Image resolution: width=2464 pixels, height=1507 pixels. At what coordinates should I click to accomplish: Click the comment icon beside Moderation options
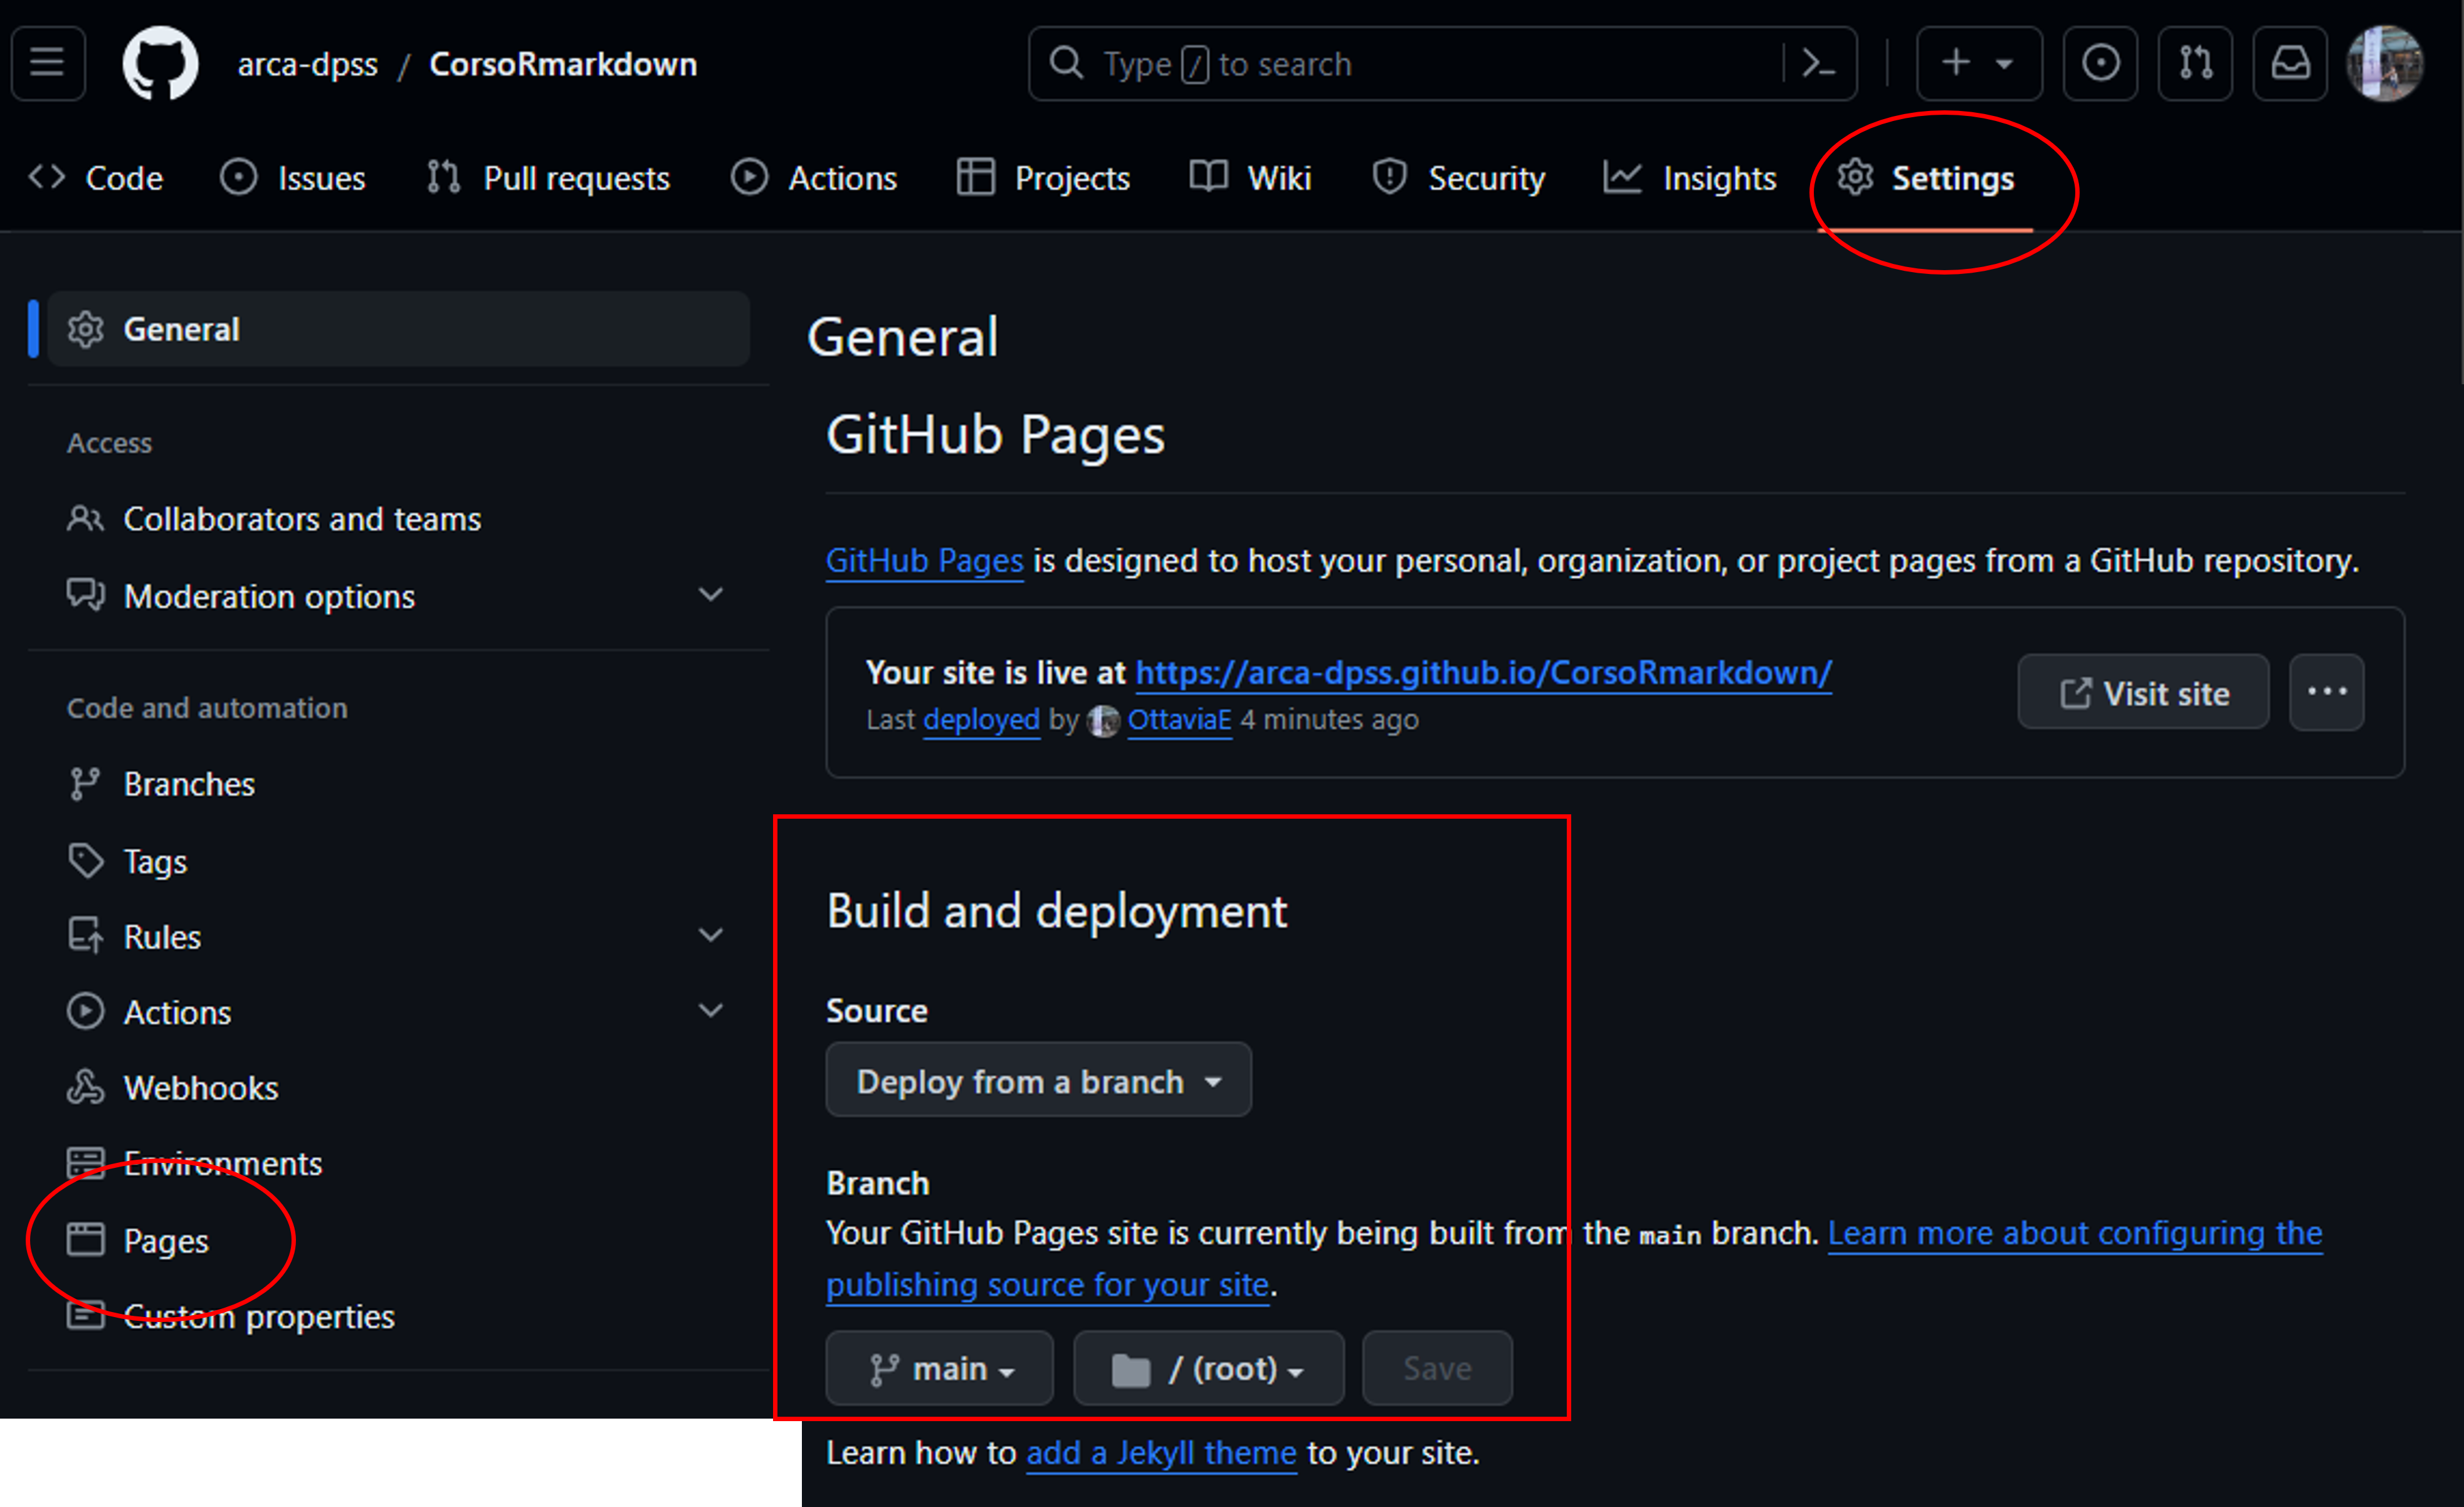pyautogui.click(x=85, y=594)
